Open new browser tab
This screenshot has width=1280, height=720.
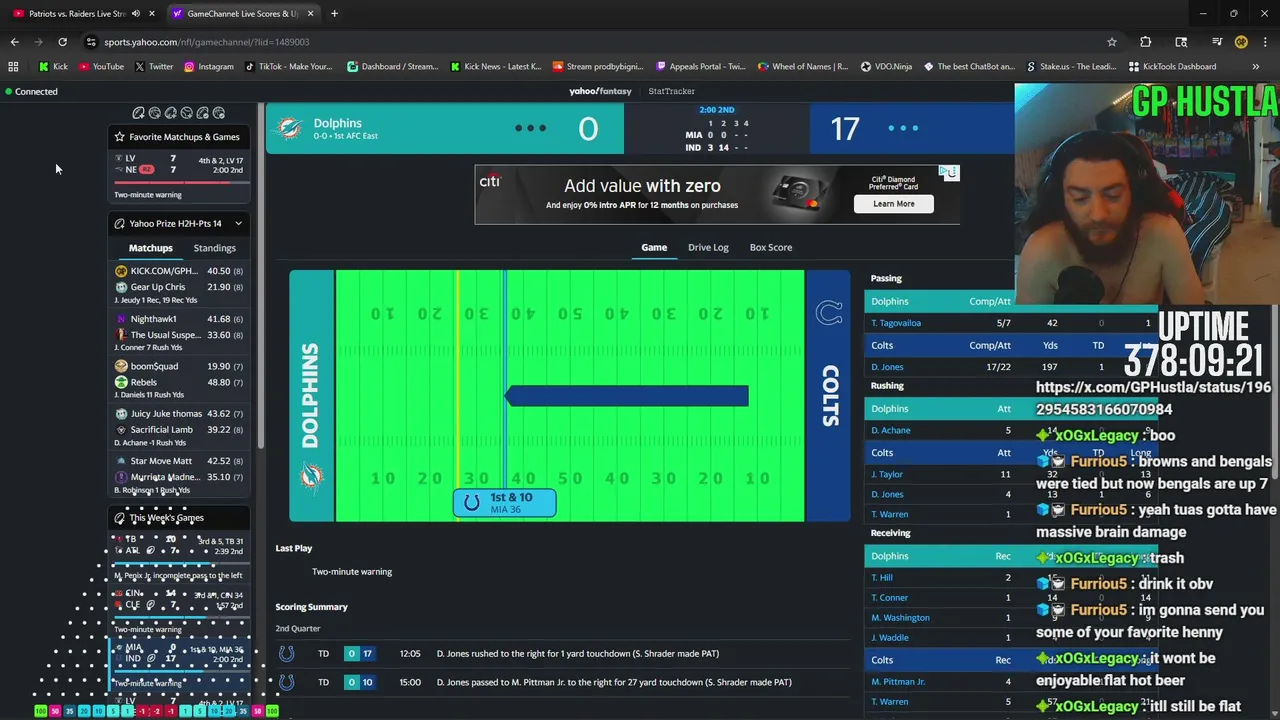(334, 14)
